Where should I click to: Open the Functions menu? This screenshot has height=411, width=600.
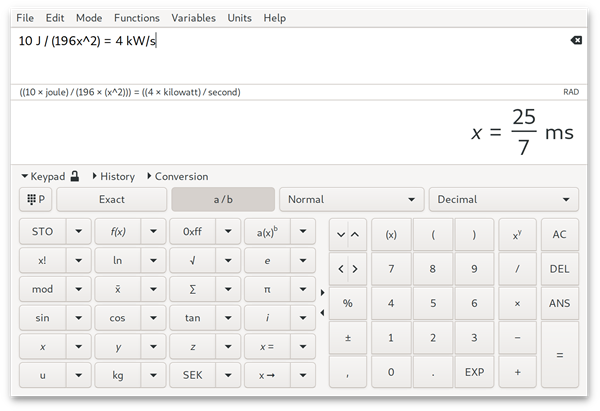(x=136, y=18)
